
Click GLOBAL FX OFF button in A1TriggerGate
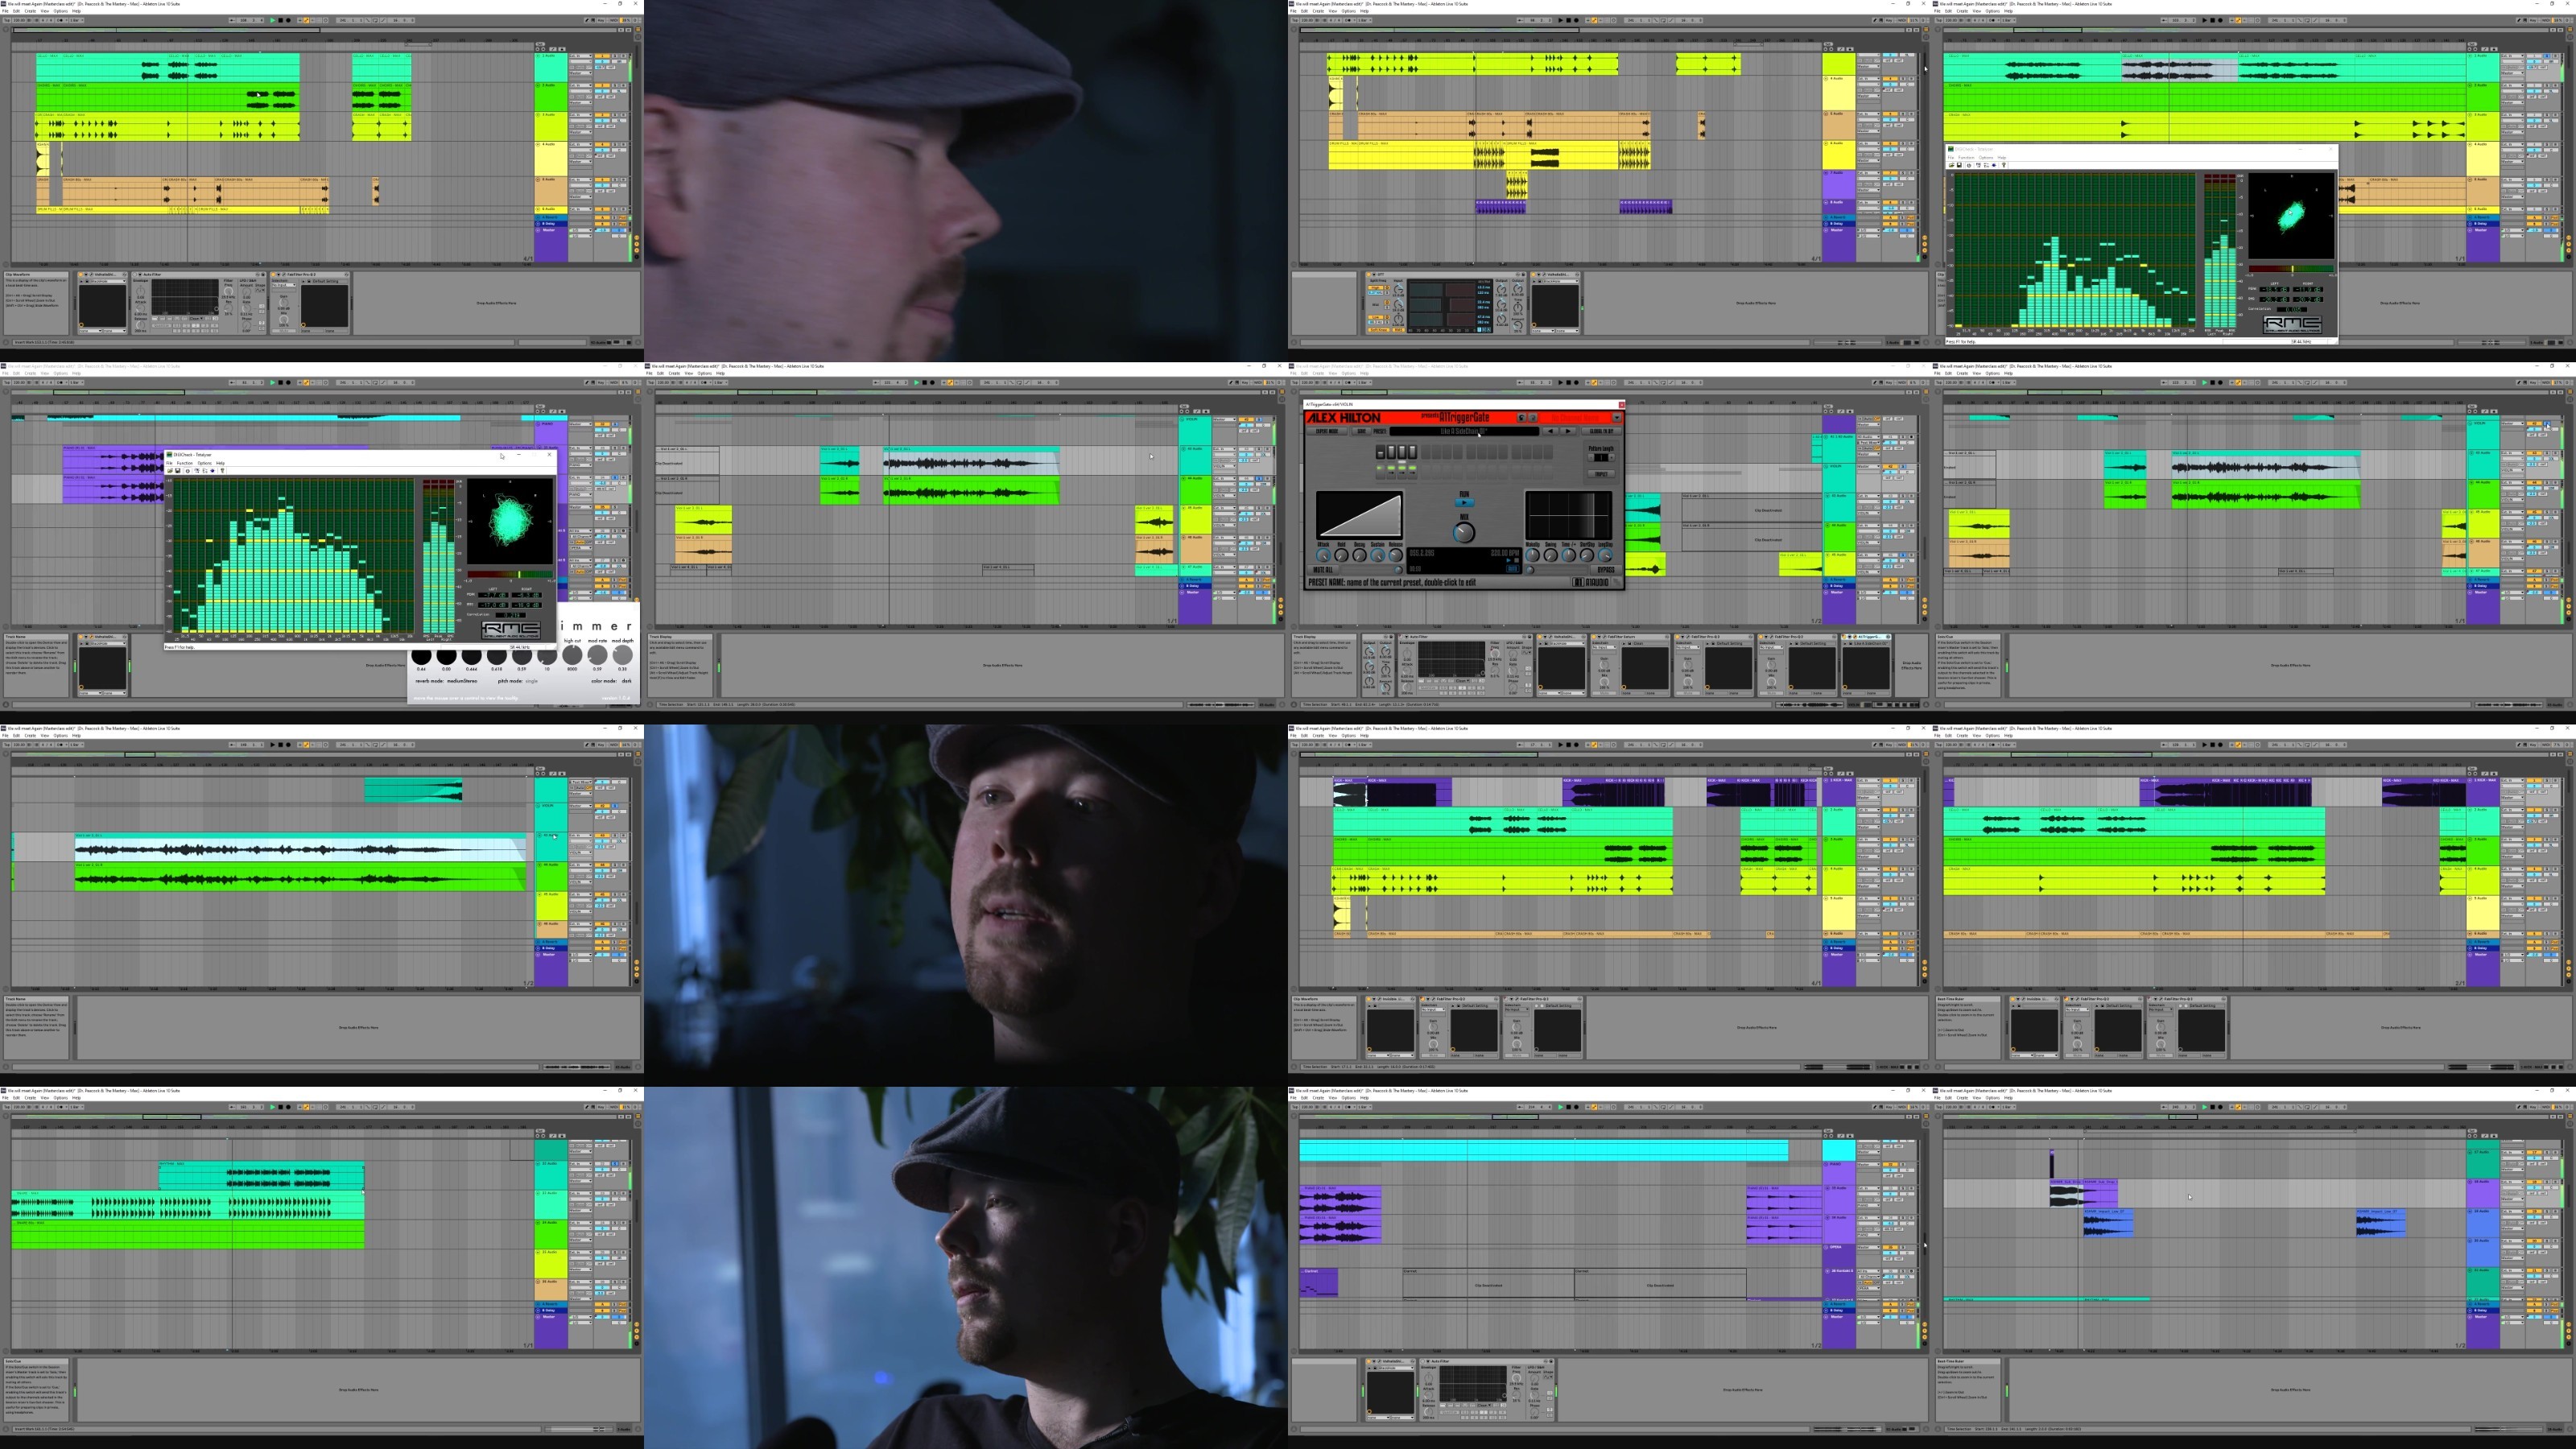click(x=1601, y=431)
